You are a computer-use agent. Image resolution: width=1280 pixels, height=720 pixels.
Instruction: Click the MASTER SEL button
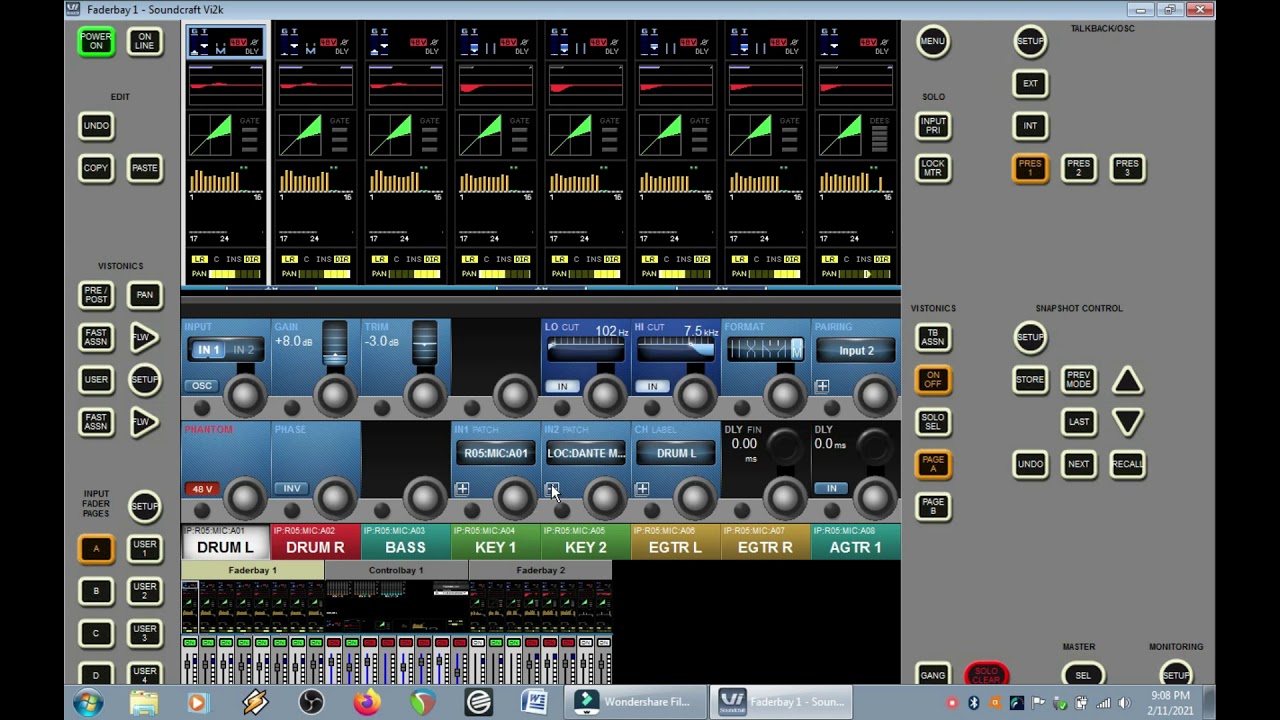click(1083, 675)
